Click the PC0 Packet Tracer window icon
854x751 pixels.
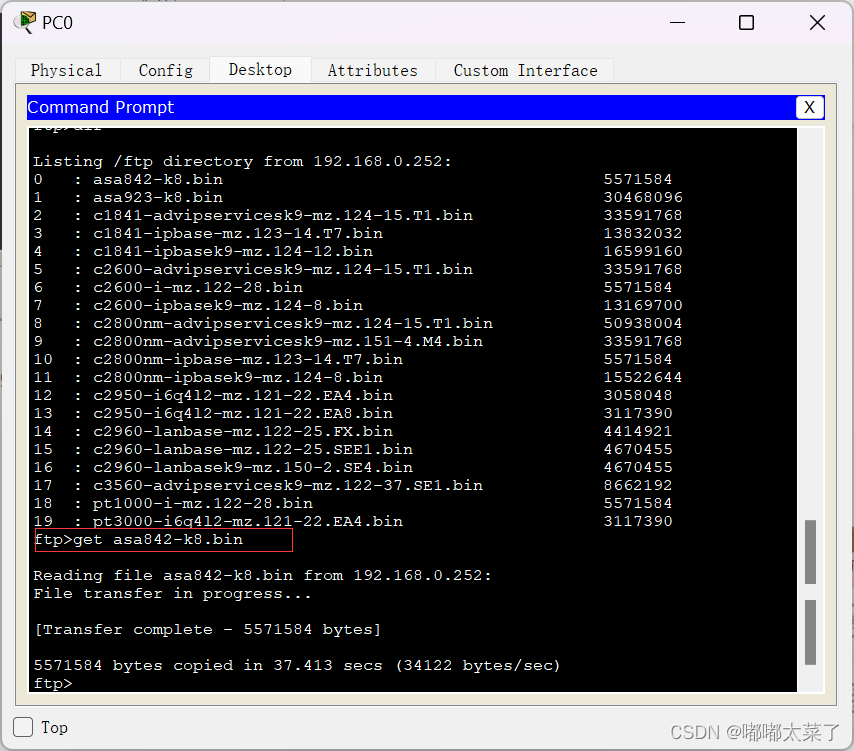coord(25,22)
